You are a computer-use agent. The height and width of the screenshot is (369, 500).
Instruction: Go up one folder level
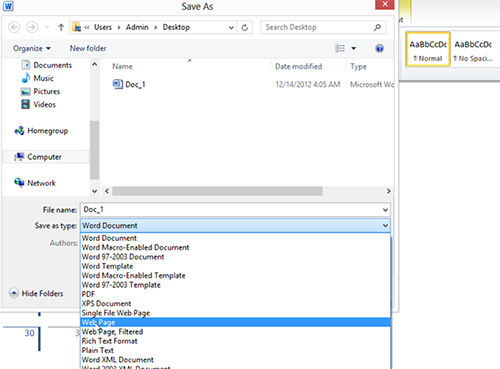click(x=61, y=27)
